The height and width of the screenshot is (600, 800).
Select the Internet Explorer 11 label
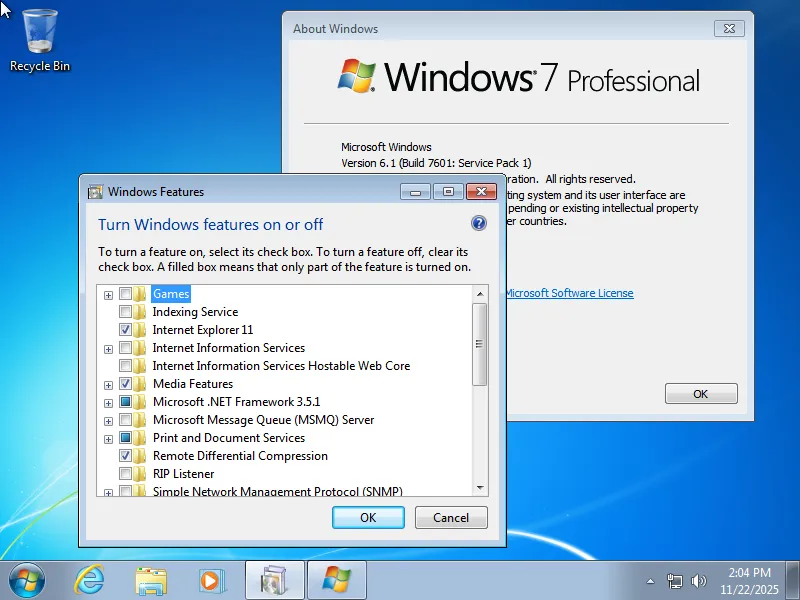pos(203,330)
